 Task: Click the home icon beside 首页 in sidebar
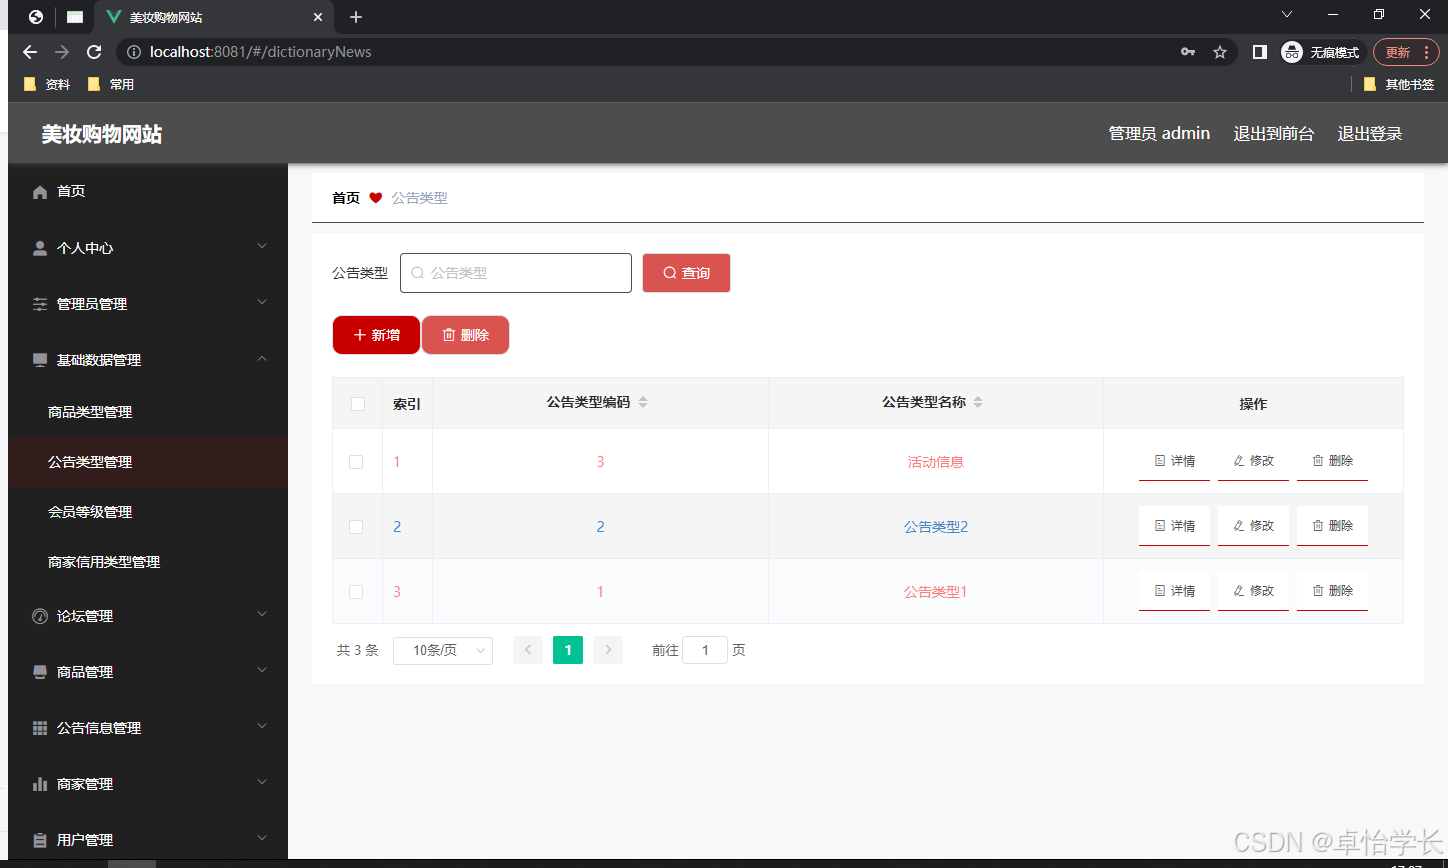click(40, 192)
